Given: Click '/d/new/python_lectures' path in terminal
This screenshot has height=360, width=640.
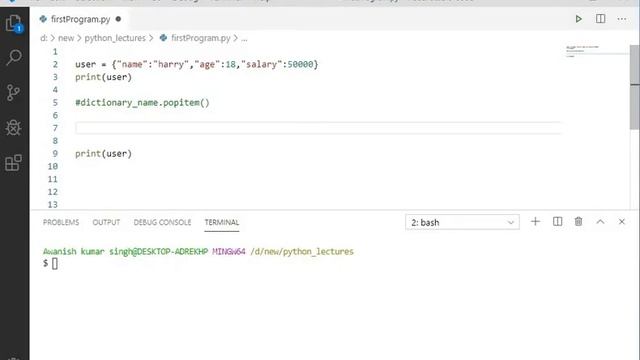Looking at the screenshot, I should tap(302, 251).
